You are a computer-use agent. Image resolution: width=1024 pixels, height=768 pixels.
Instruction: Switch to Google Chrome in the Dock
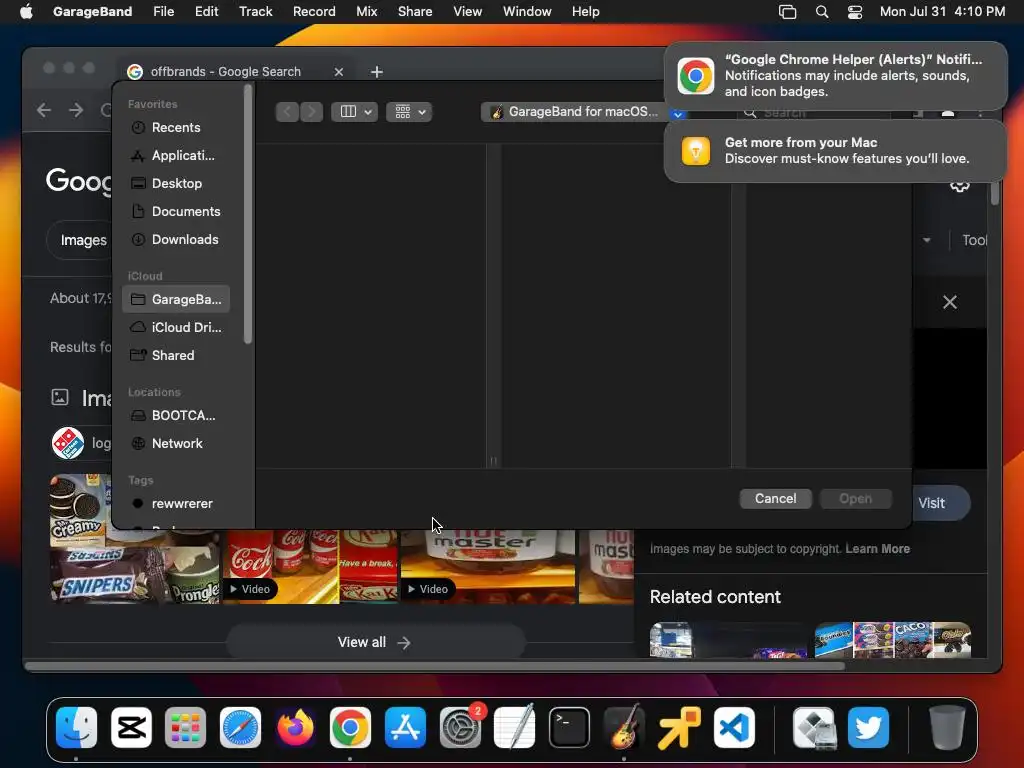point(350,727)
